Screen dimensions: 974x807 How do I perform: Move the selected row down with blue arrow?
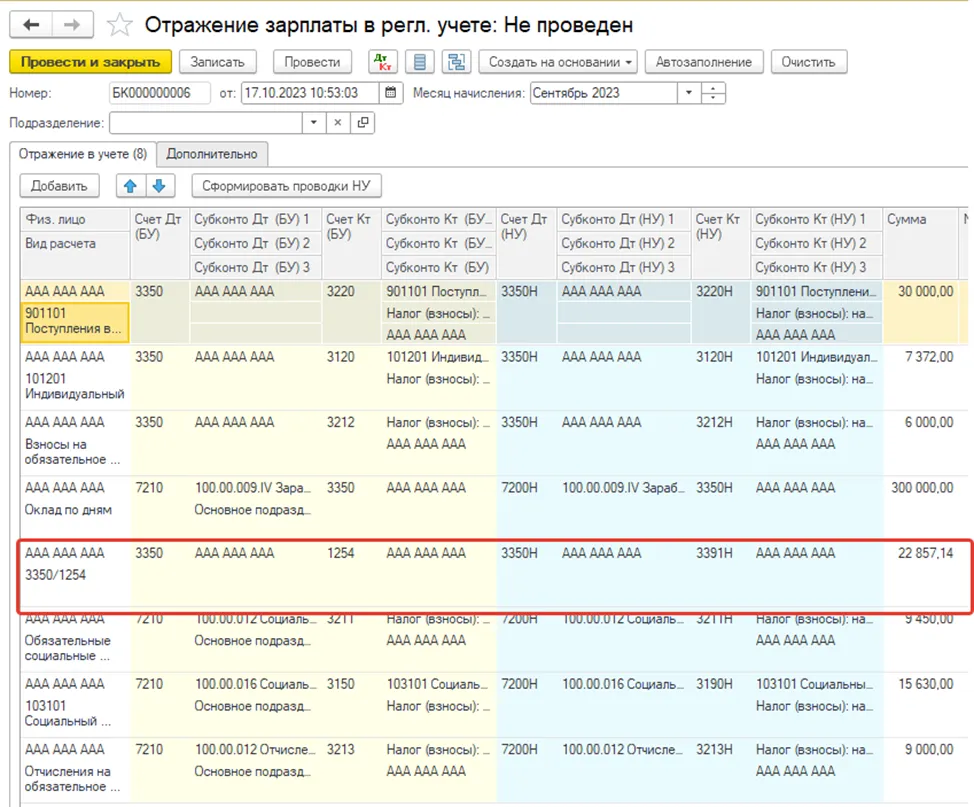pyautogui.click(x=160, y=186)
